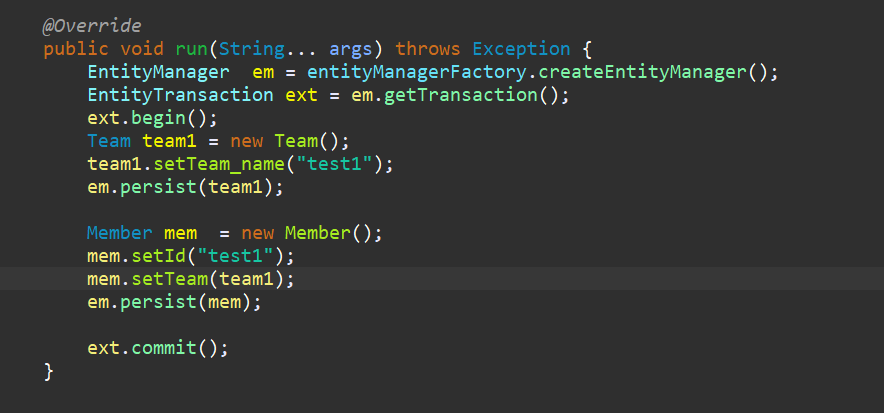Image resolution: width=884 pixels, height=413 pixels.
Task: Click 'mem' variable in Member declaration
Action: pos(180,233)
